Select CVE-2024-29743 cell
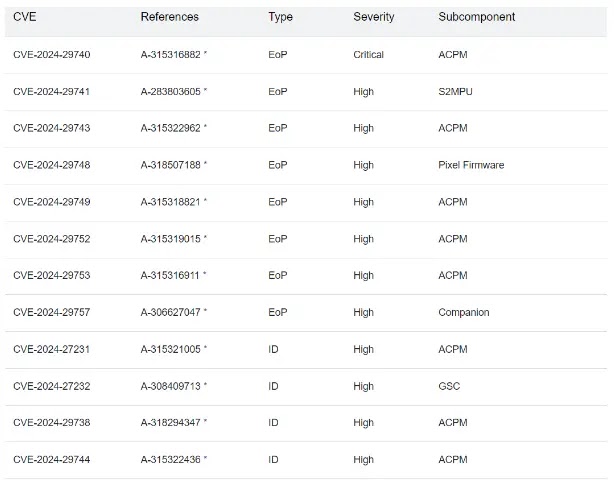Screen dimensions: 614x484 coord(52,128)
